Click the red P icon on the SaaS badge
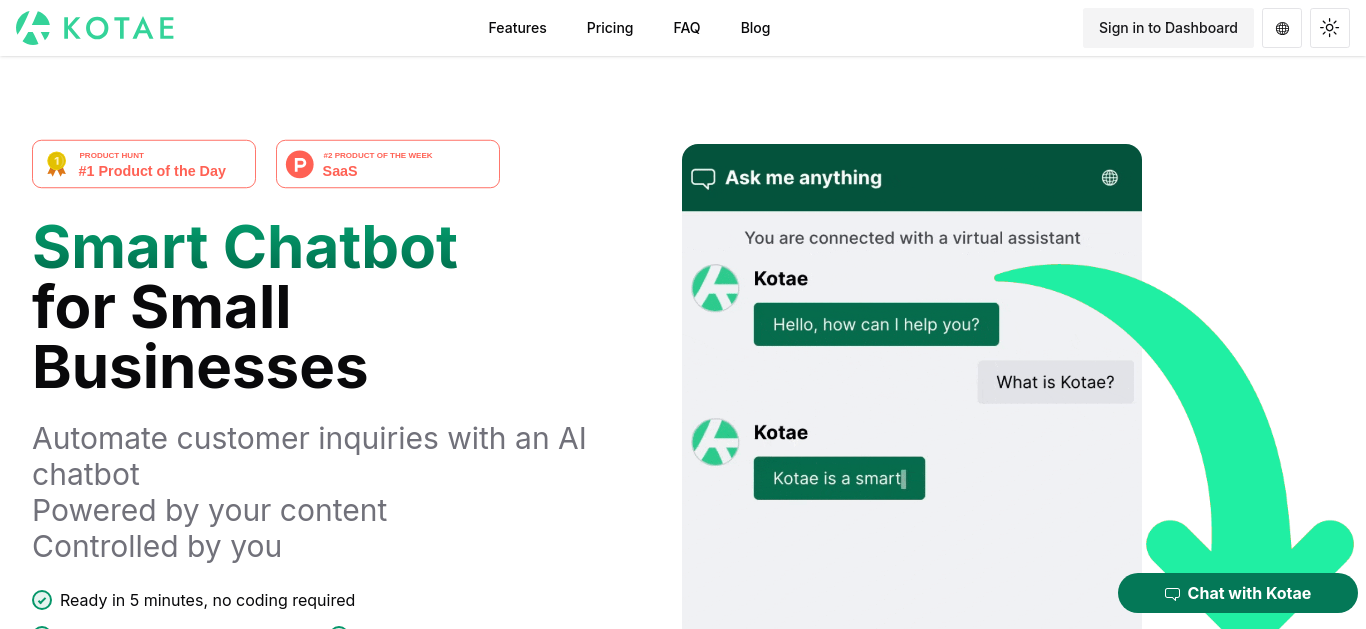 pos(300,164)
